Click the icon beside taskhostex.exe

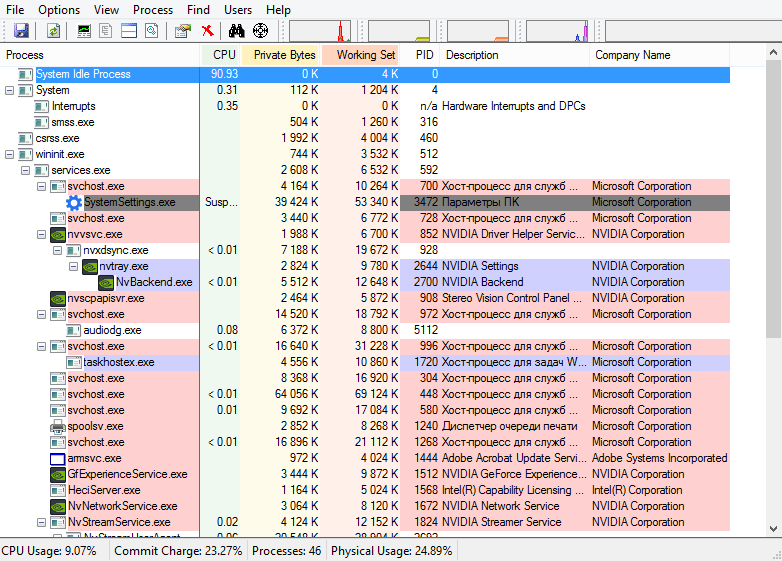[x=74, y=363]
